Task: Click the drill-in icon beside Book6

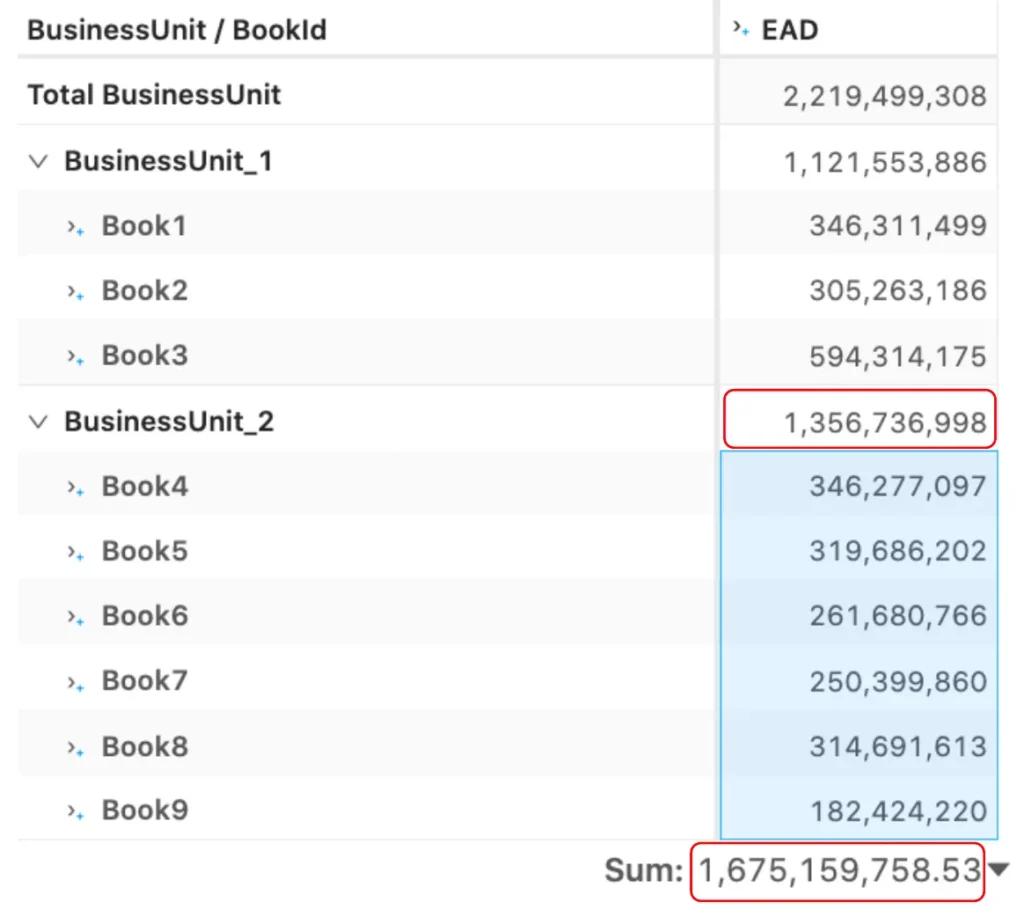Action: pyautogui.click(x=76, y=618)
